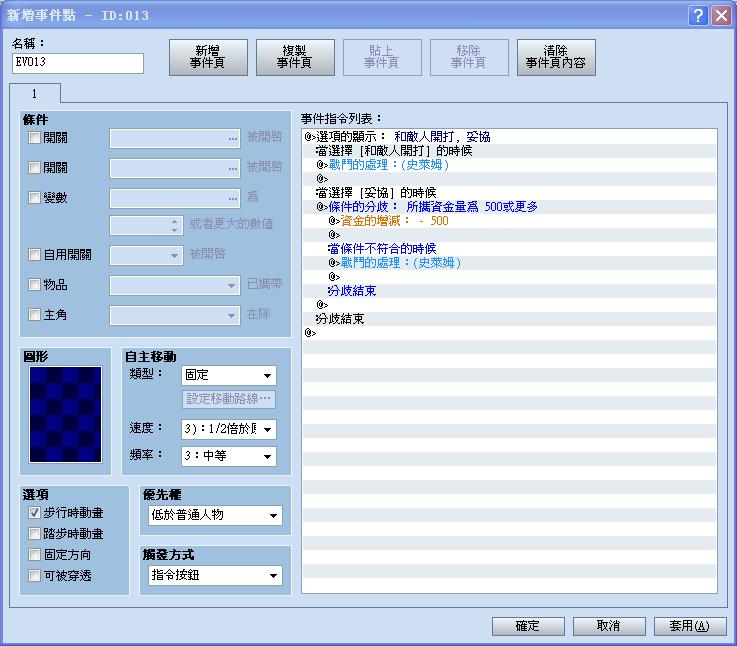Uncheck 步行時動畫 option

pos(34,512)
